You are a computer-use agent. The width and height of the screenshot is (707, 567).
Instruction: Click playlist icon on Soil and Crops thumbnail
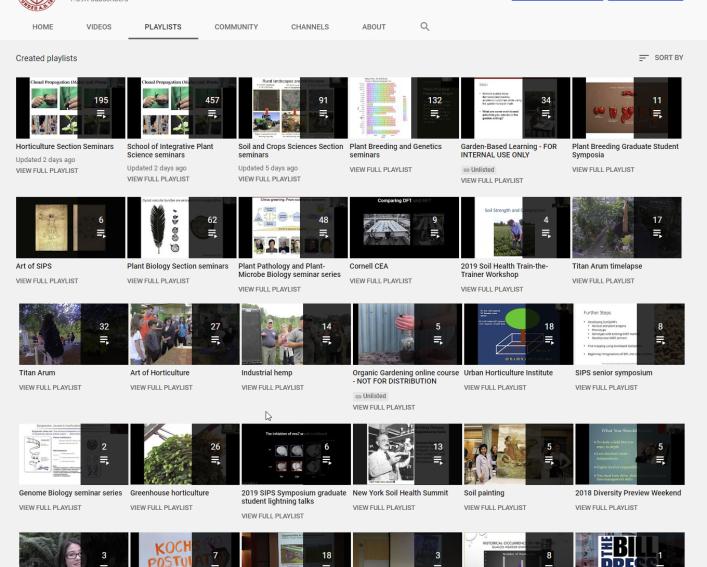[x=324, y=114]
